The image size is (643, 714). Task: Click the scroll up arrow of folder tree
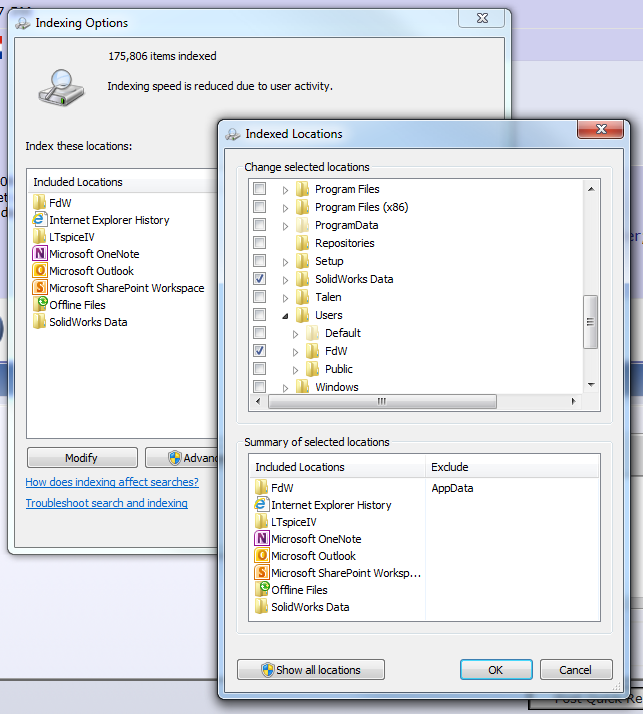pyautogui.click(x=591, y=189)
